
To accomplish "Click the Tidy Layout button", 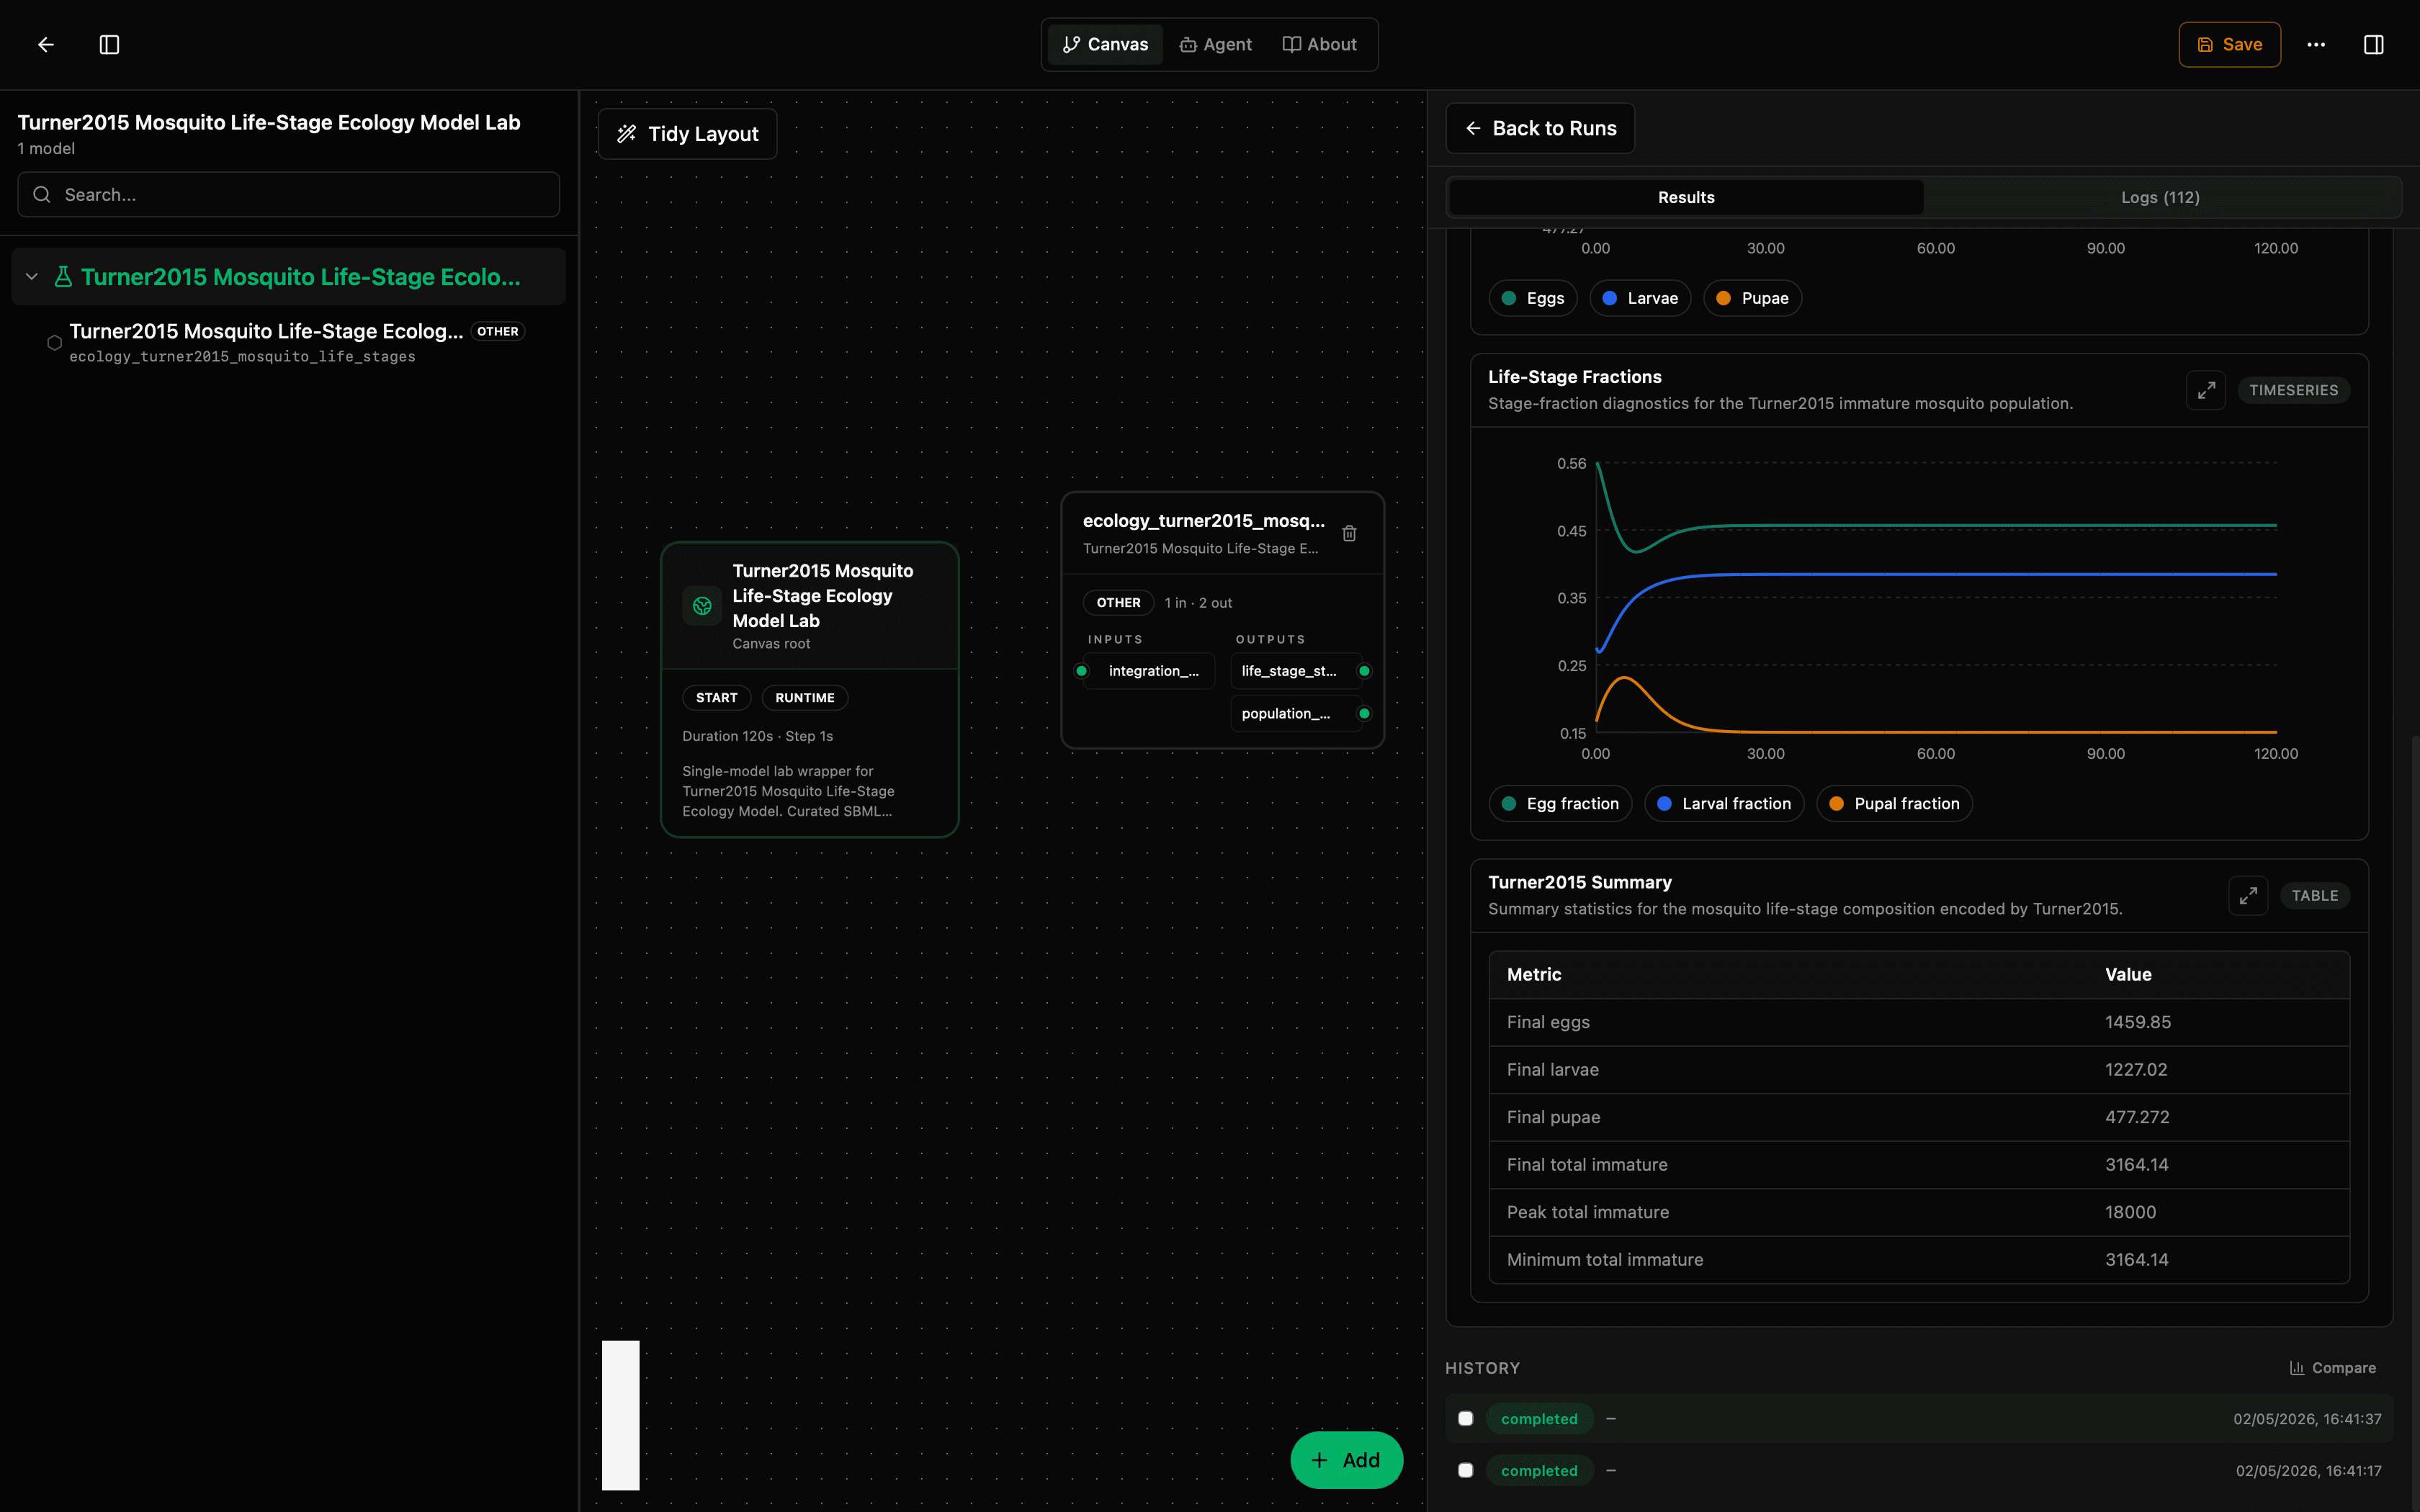I will (688, 134).
